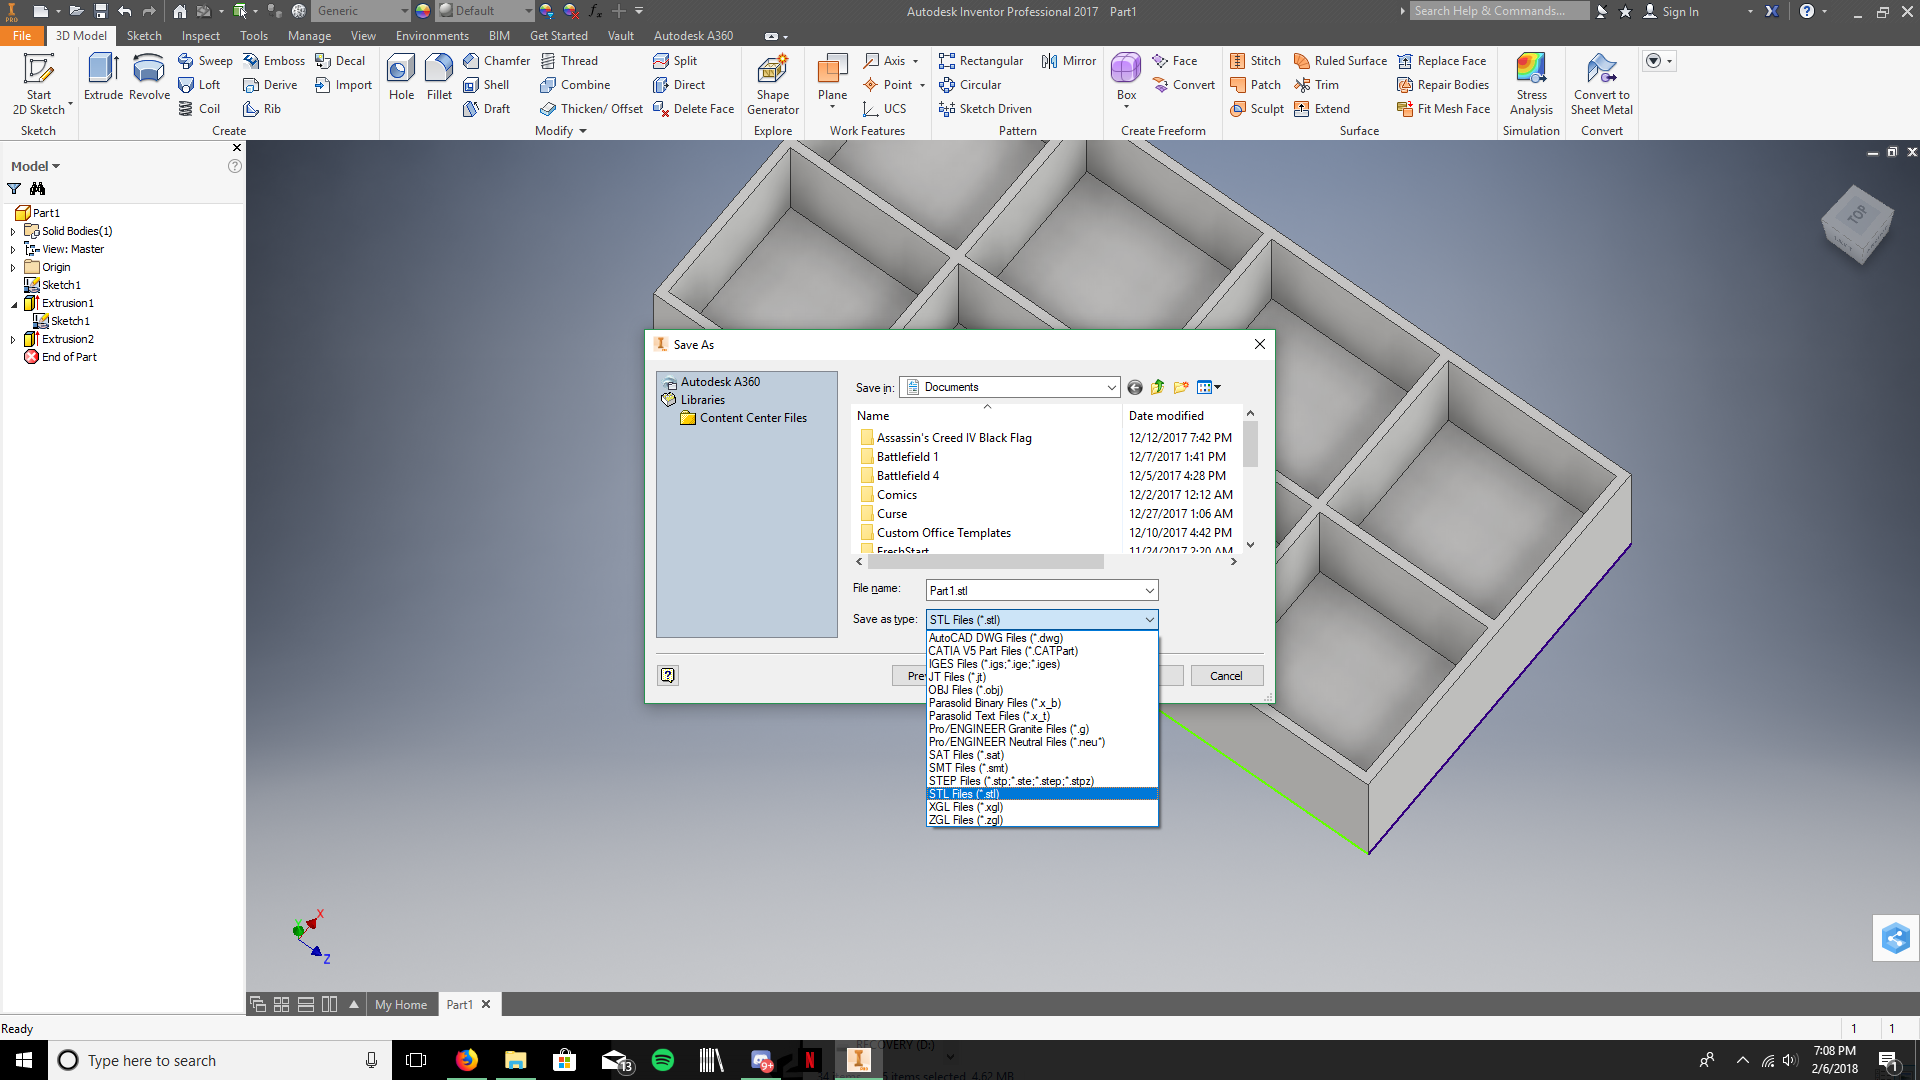Image resolution: width=1920 pixels, height=1080 pixels.
Task: Expand the Origin folder node
Action: pos(13,267)
